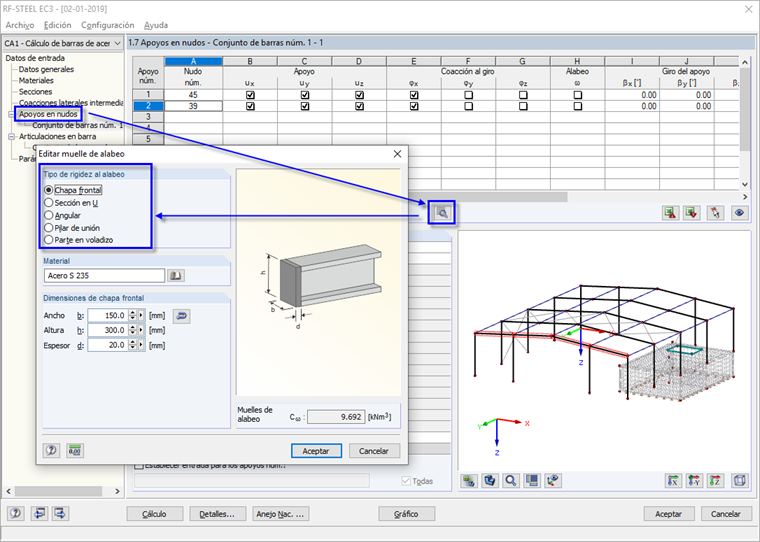
Task: Increase Ancho b value with up spinner
Action: 132,313
